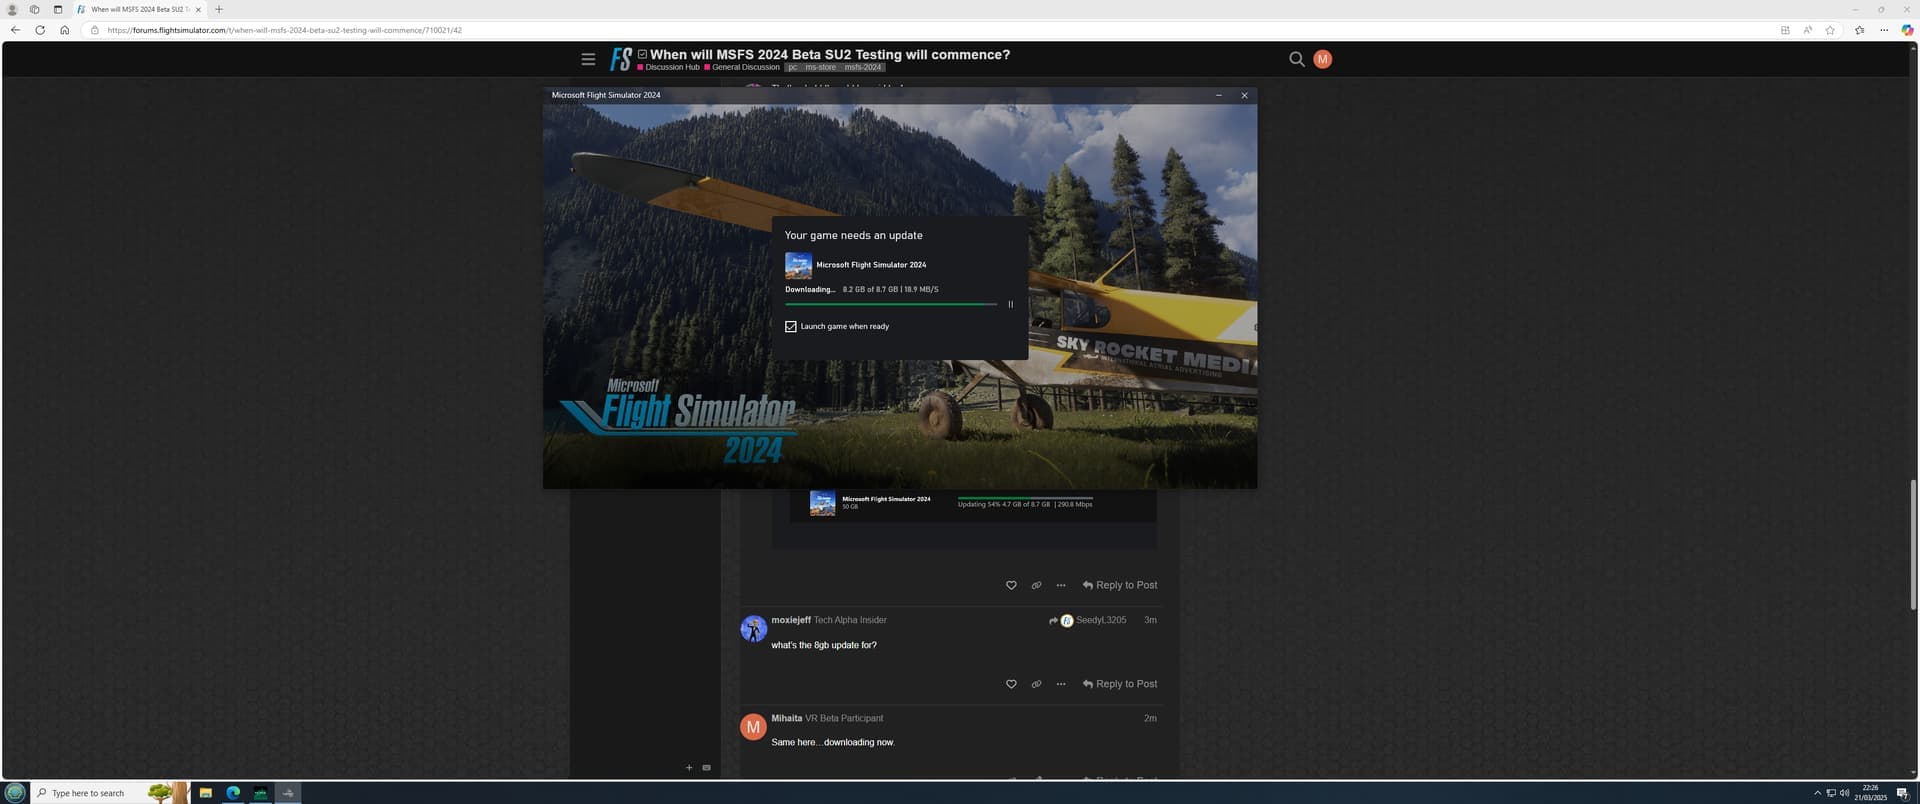Screen dimensions: 1920x804
Task: Open Flight Simulator taskbar icon
Action: [x=288, y=793]
